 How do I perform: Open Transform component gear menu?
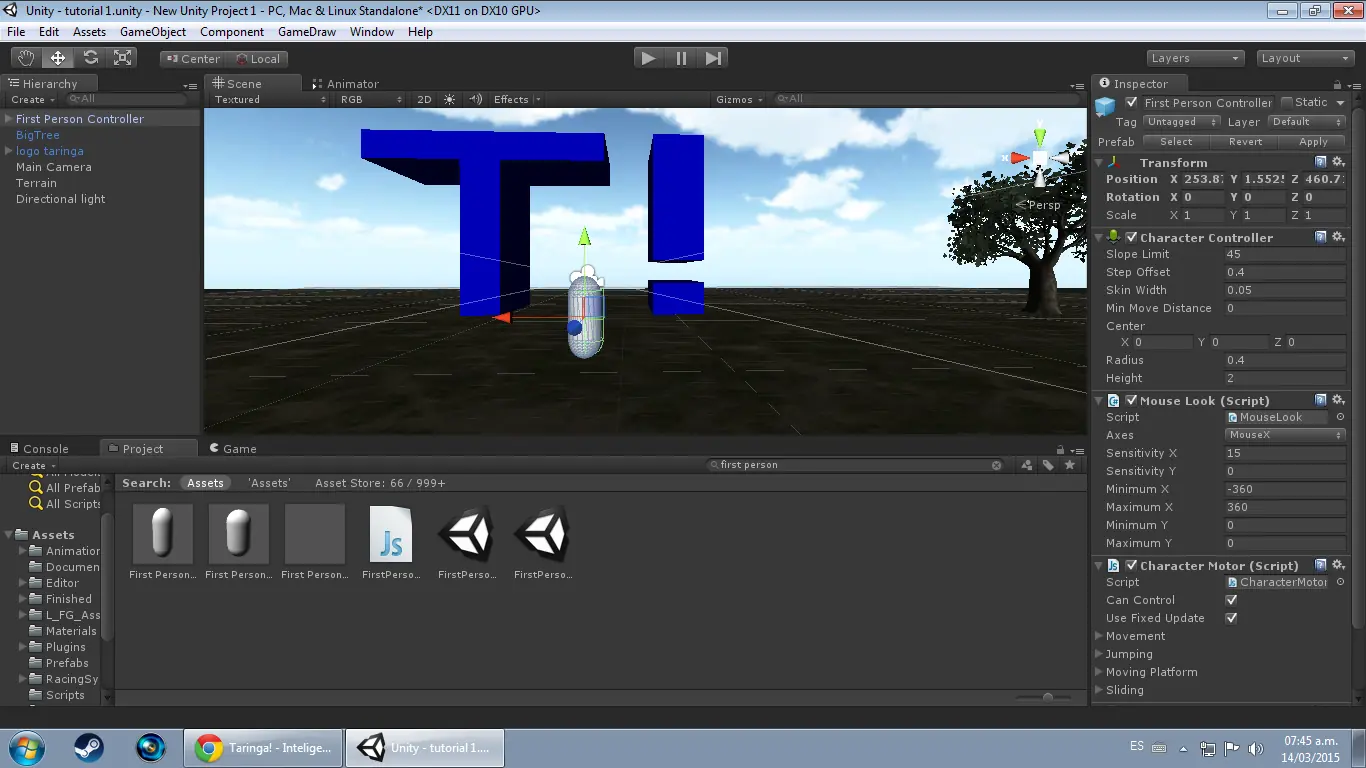click(1338, 162)
